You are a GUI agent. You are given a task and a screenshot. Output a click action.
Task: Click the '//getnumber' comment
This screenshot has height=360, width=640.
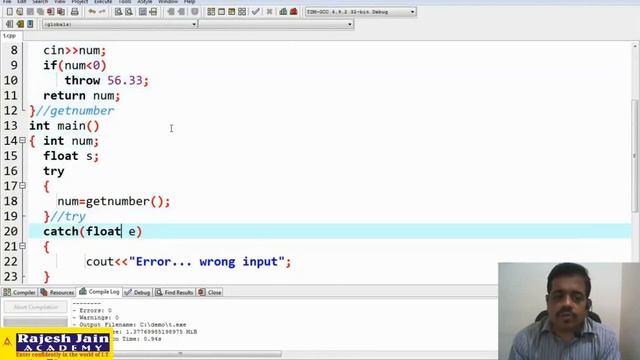75,111
